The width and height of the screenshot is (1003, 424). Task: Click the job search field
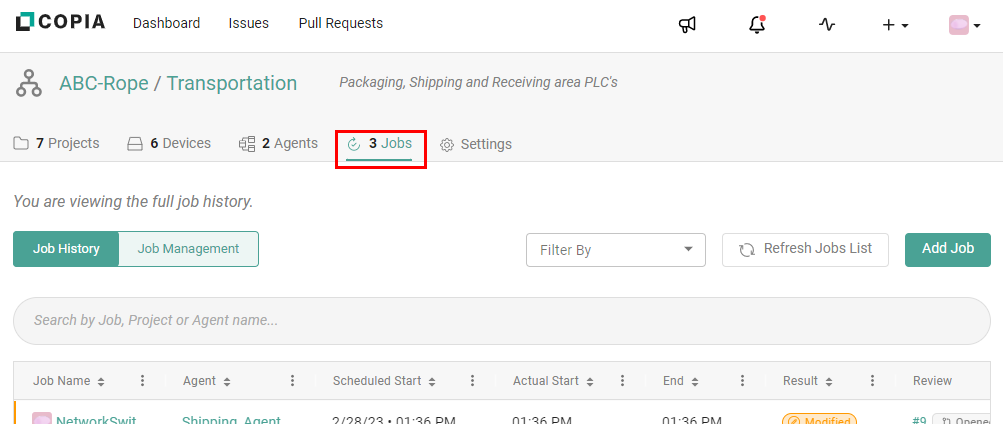click(501, 321)
